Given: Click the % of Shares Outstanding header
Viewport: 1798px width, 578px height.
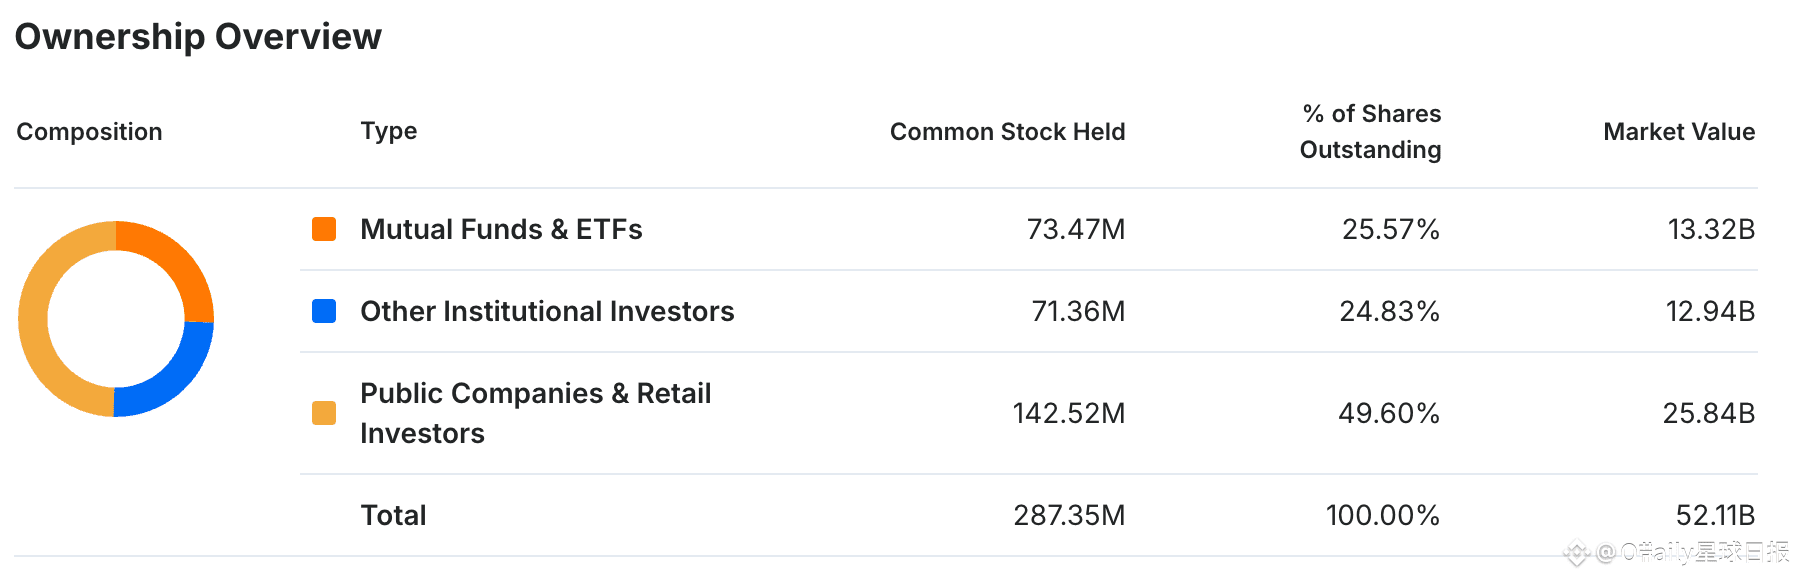Looking at the screenshot, I should (1370, 132).
